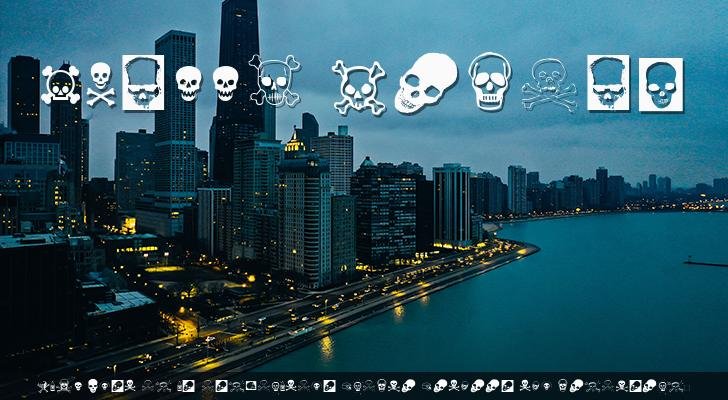
Task: Click the middle of the bottom skull glyph strip
Action: tap(360, 386)
